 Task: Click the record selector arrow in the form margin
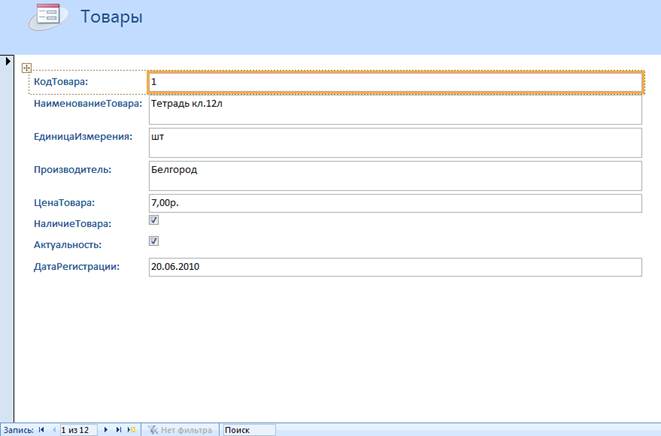8,61
